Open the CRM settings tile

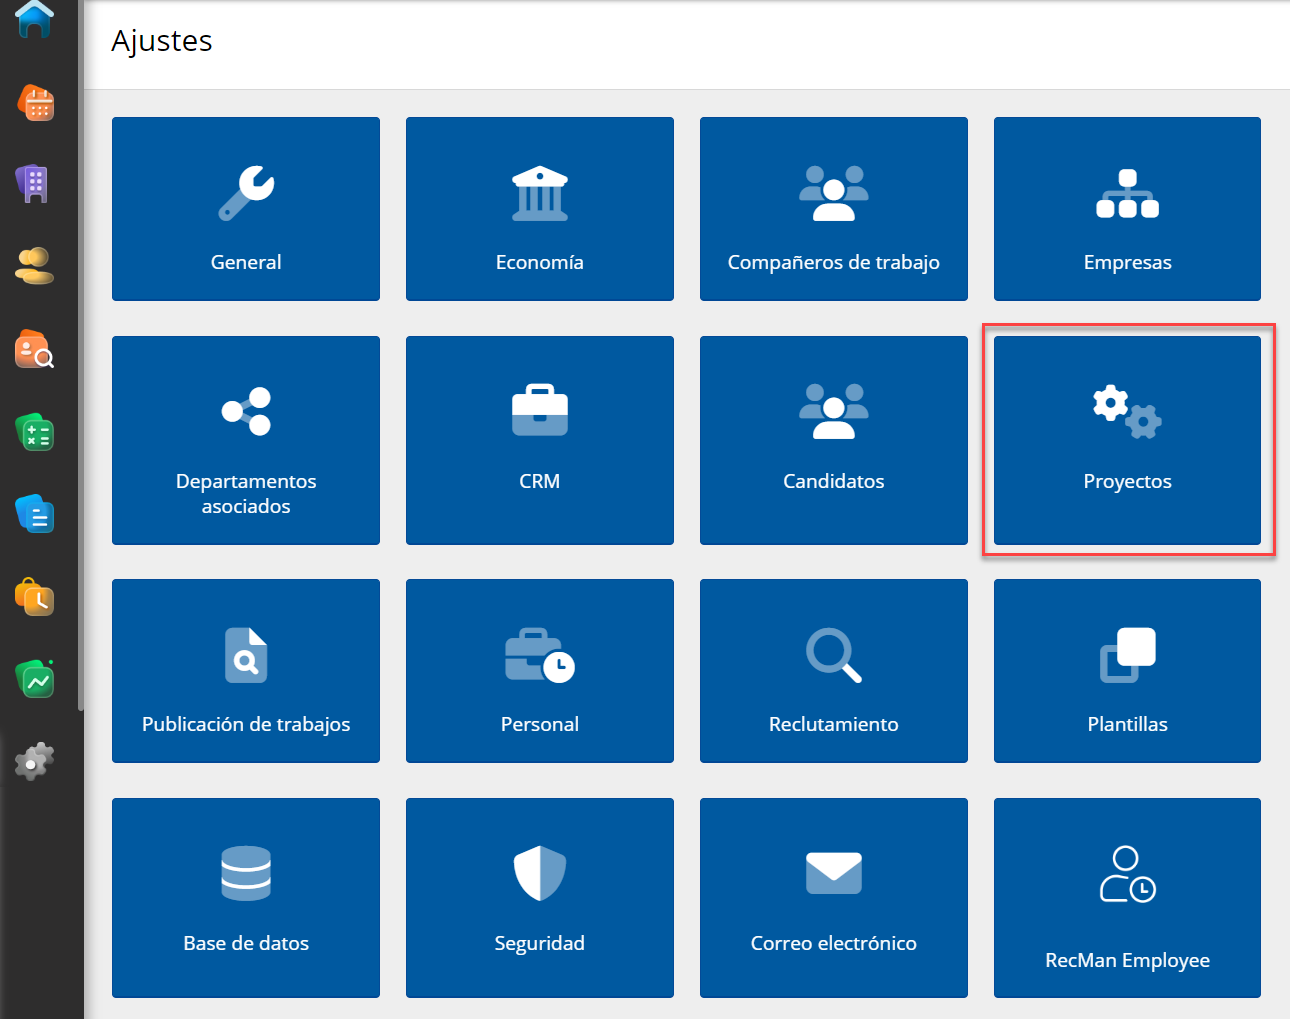click(539, 440)
